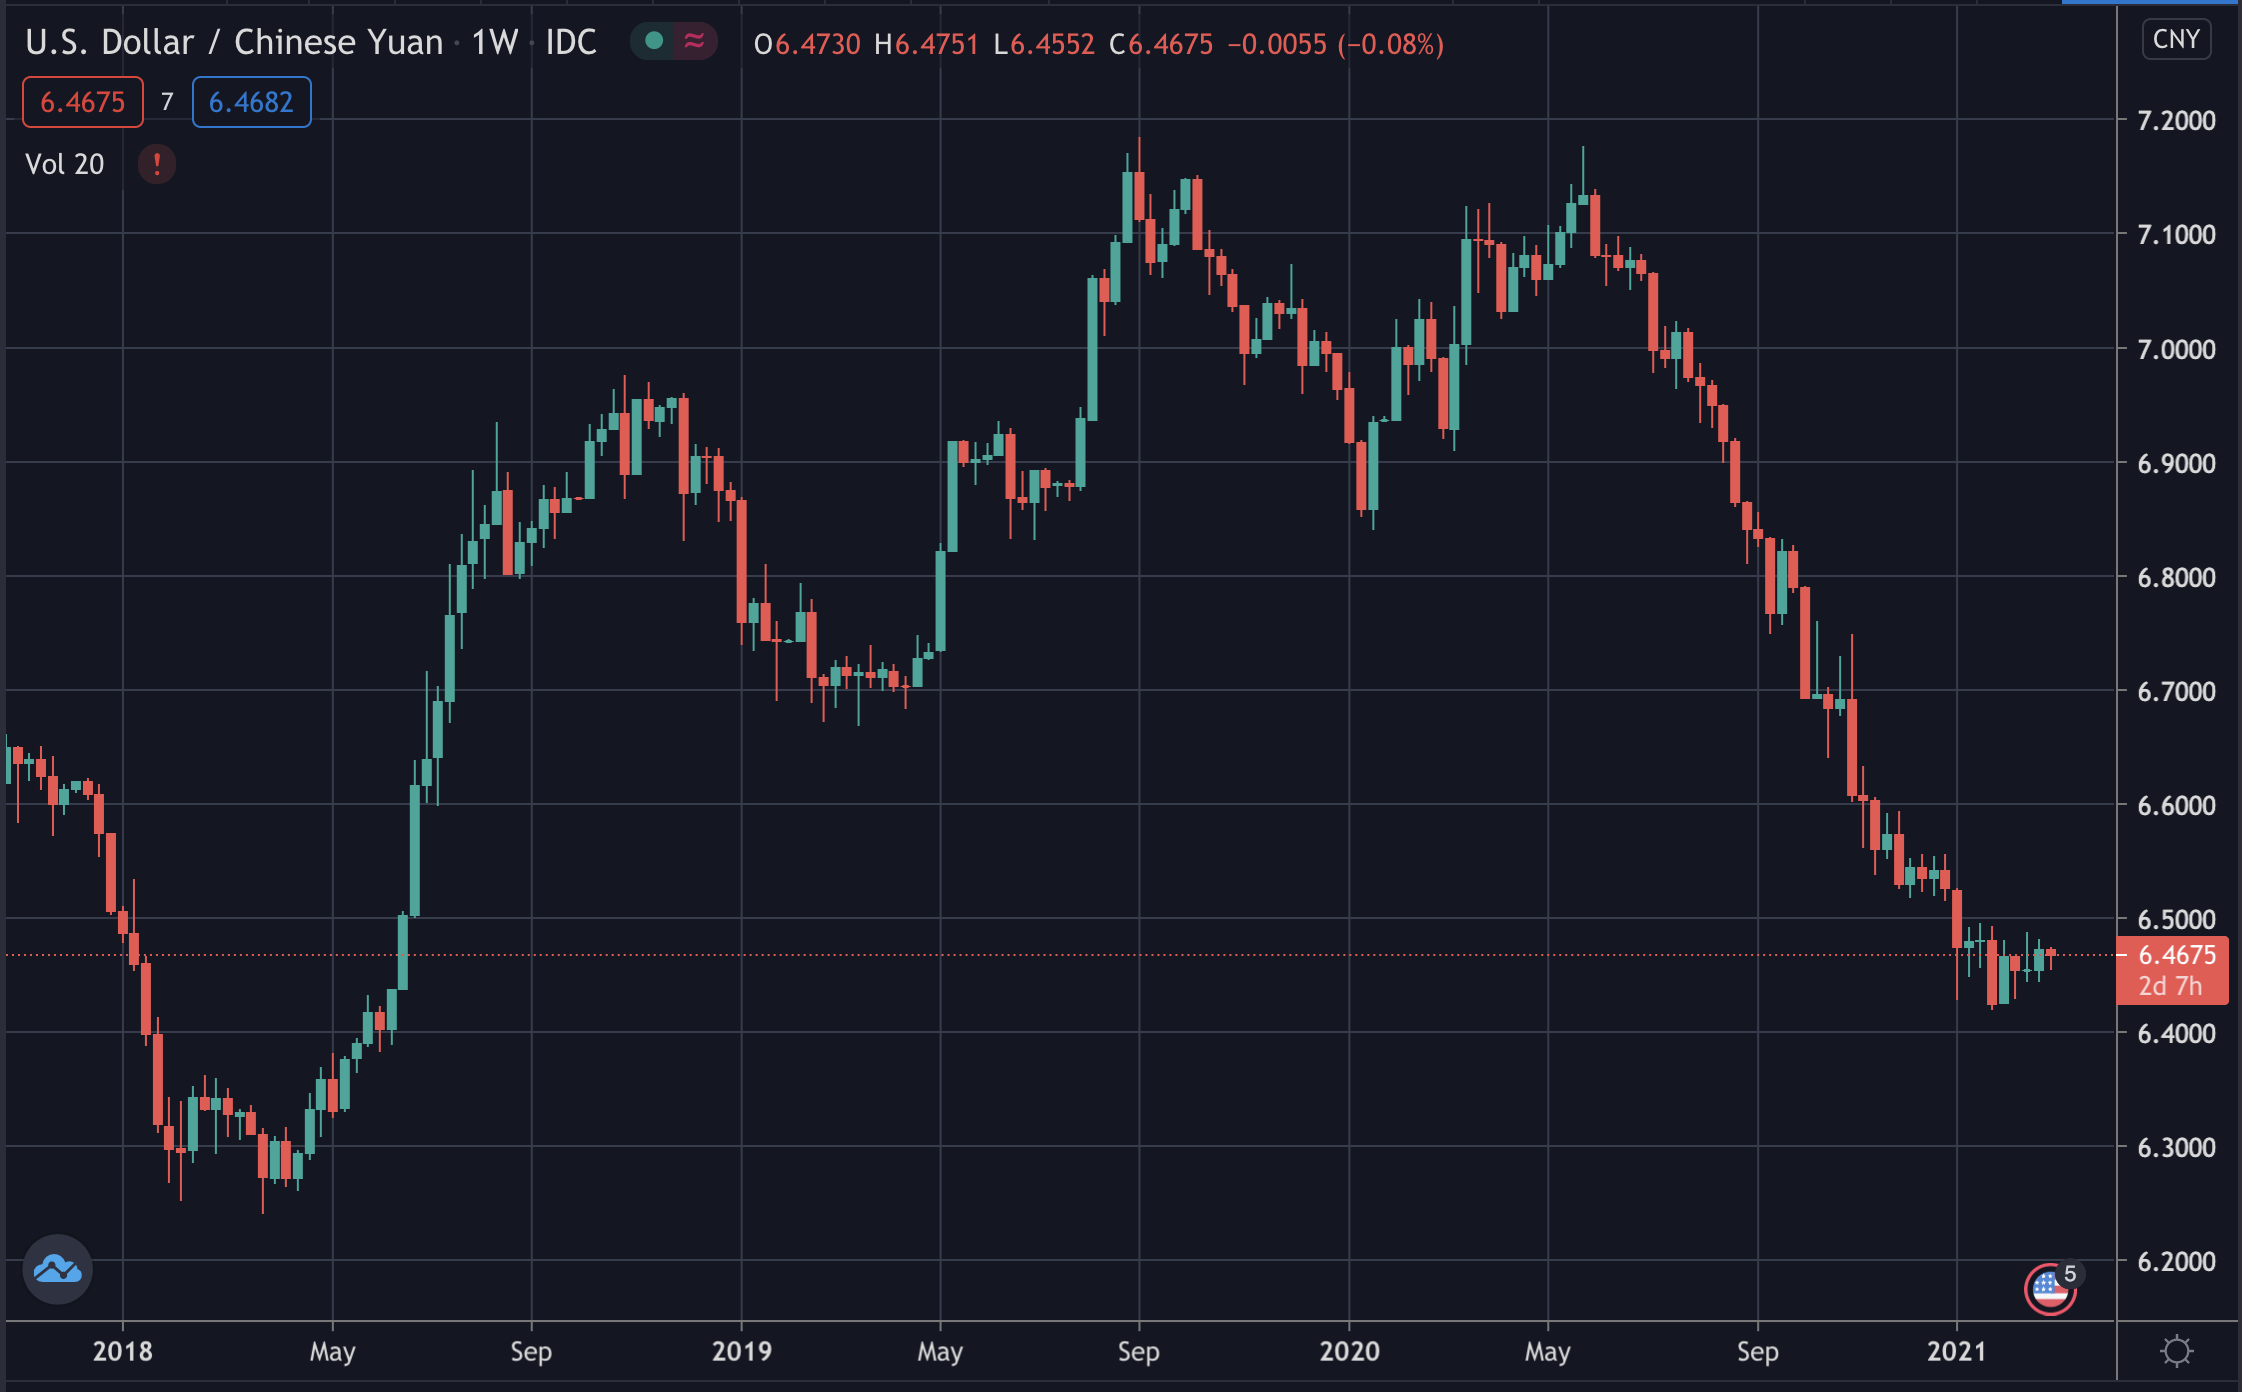Click the 7.2000 price axis label
2242x1392 pixels.
coord(2176,120)
